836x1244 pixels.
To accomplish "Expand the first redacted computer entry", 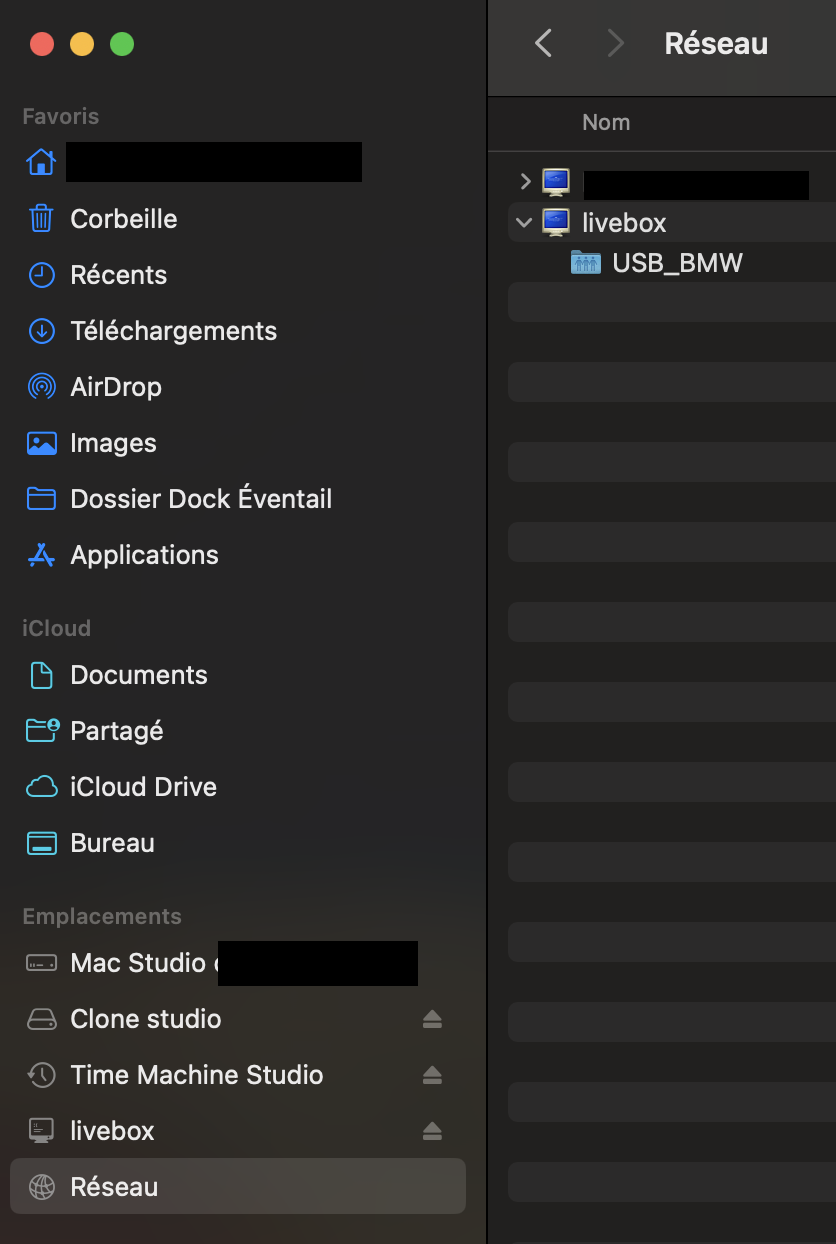I will [x=525, y=182].
